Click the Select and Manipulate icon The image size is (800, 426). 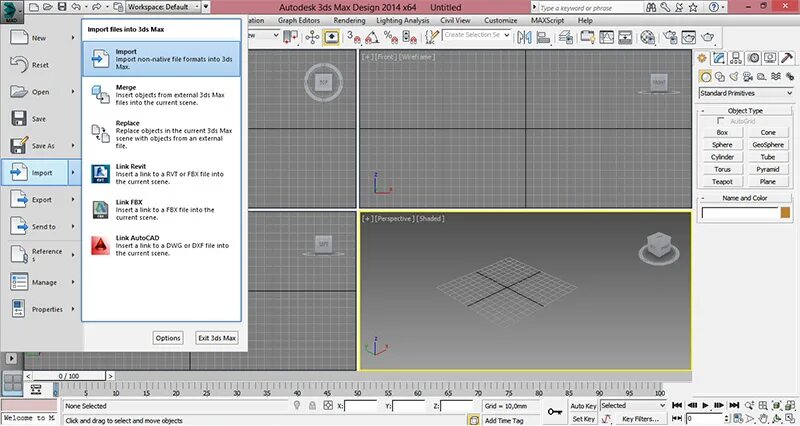pos(312,37)
